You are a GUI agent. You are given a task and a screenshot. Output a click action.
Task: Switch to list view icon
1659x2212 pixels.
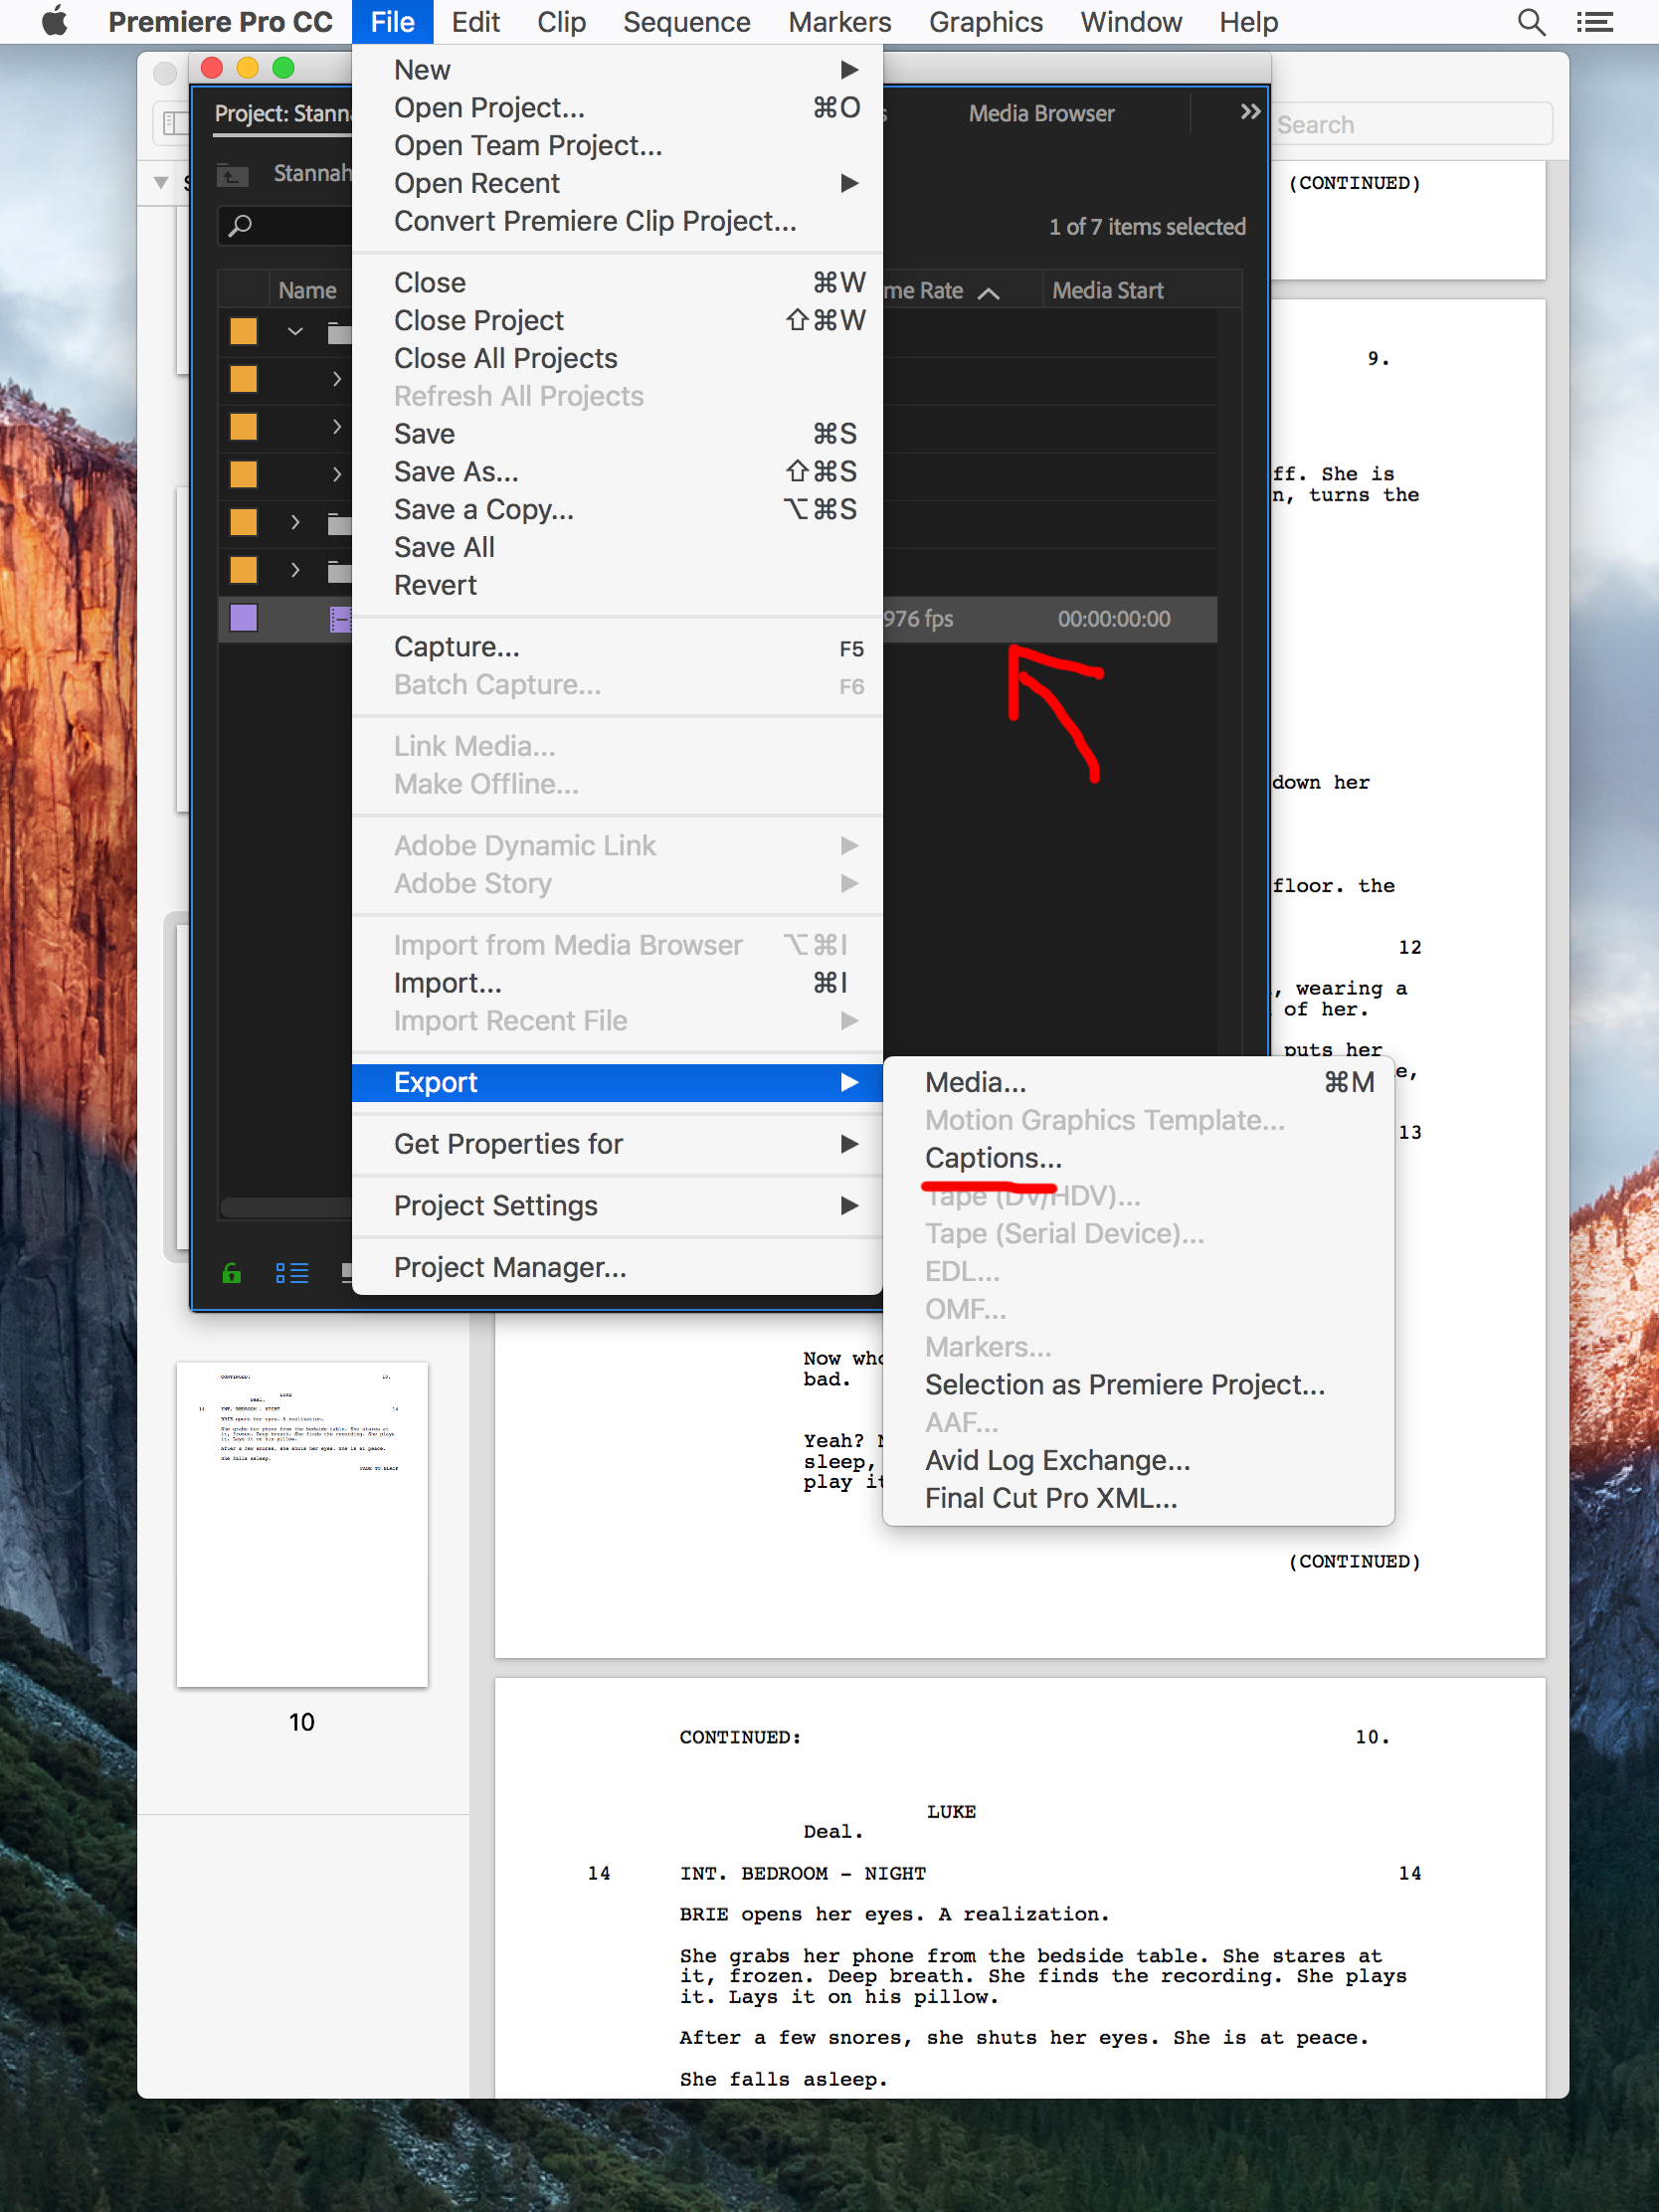coord(292,1272)
